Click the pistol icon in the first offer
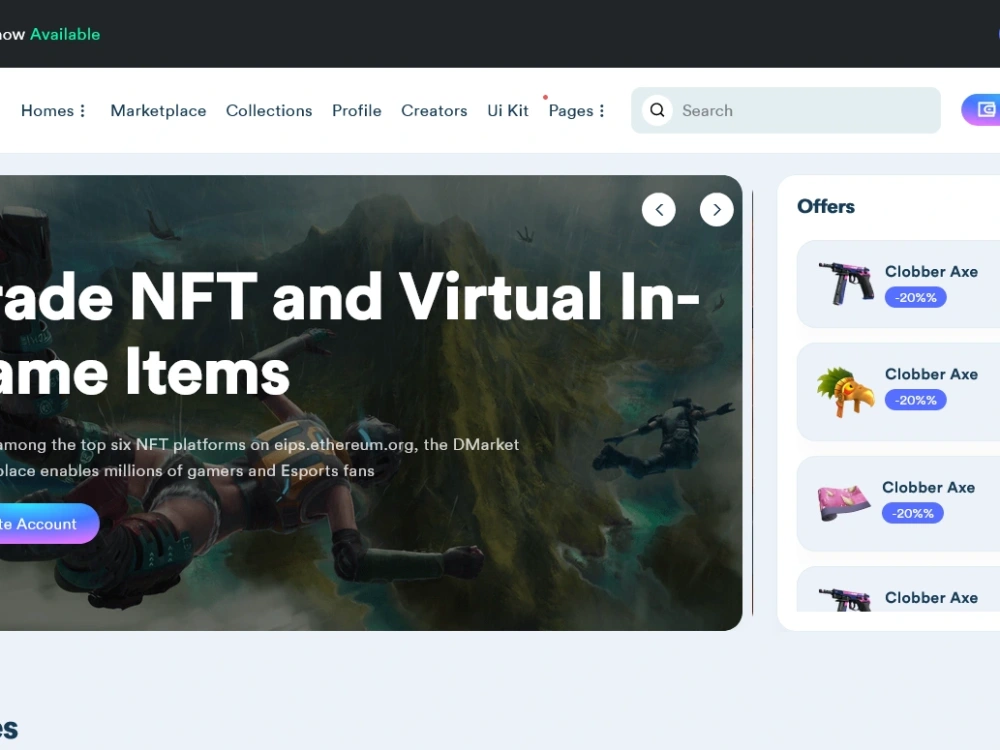This screenshot has width=1000, height=750. 843,284
